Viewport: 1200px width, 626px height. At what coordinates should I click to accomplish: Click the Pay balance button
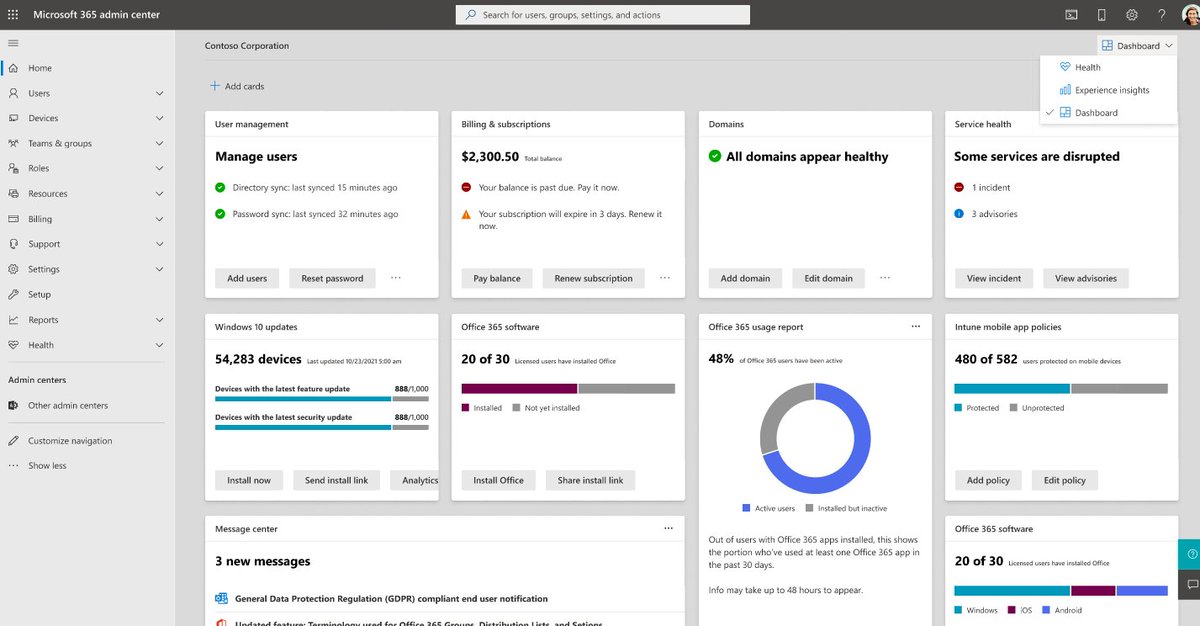(497, 278)
